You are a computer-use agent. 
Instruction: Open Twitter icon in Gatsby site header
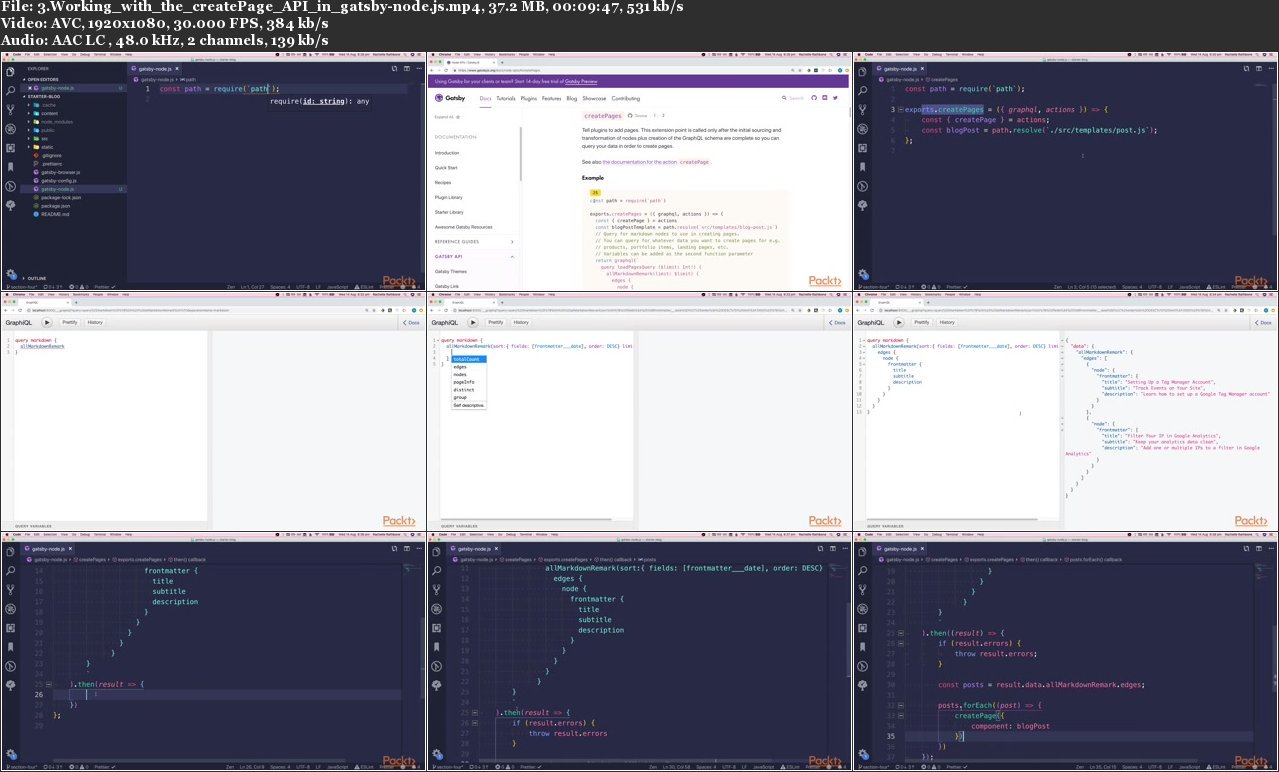click(x=834, y=98)
